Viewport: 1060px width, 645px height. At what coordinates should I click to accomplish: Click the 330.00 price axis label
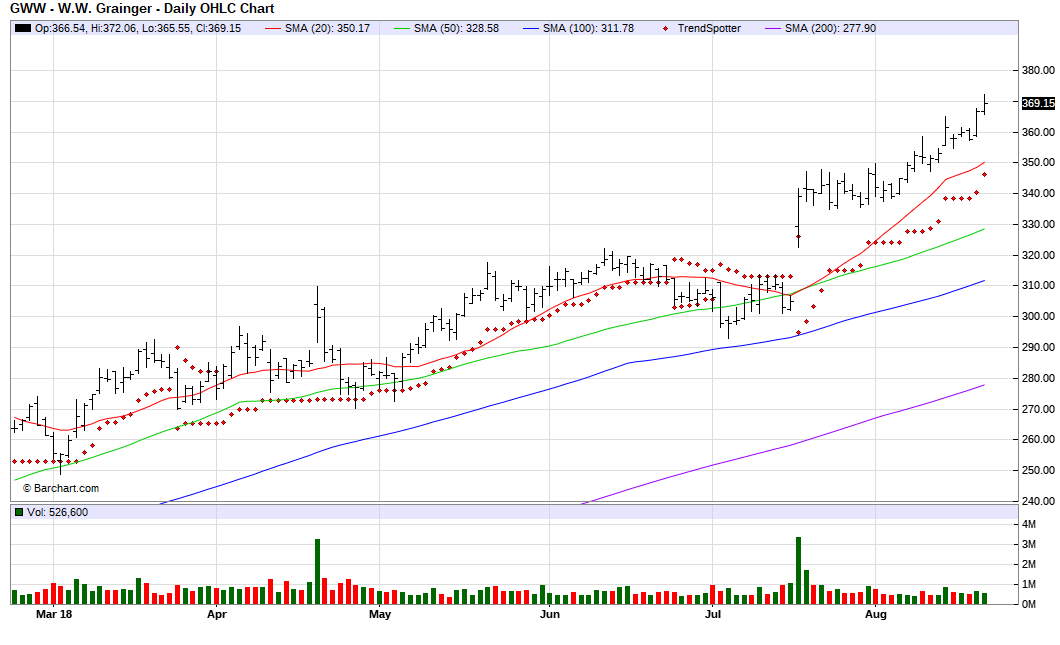point(1038,224)
